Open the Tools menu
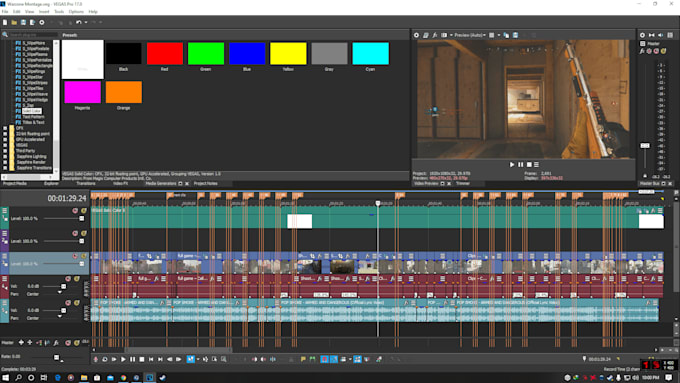The height and width of the screenshot is (383, 680). pos(59,12)
